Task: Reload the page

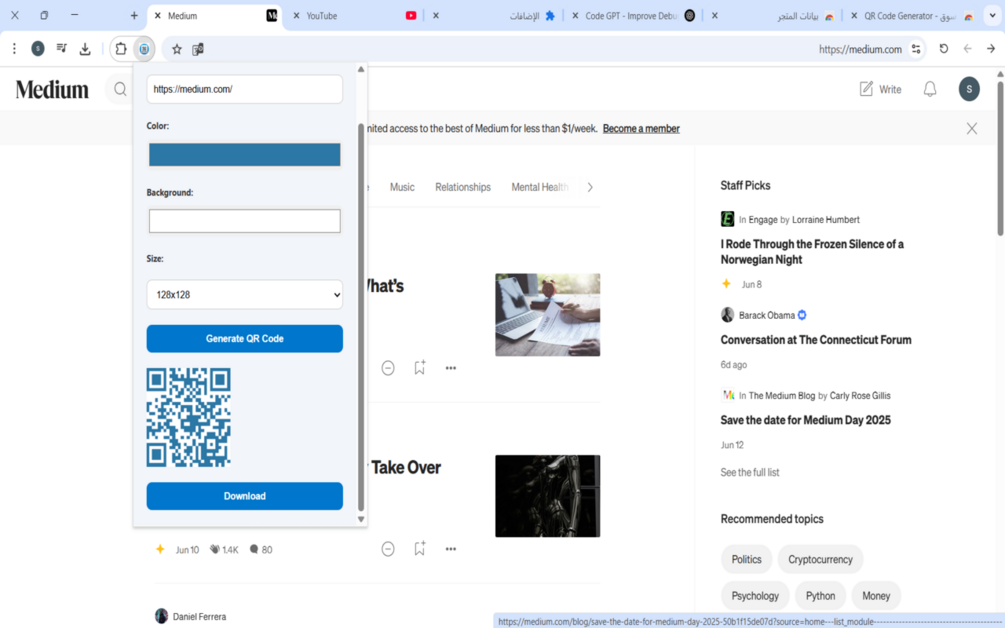Action: point(943,49)
